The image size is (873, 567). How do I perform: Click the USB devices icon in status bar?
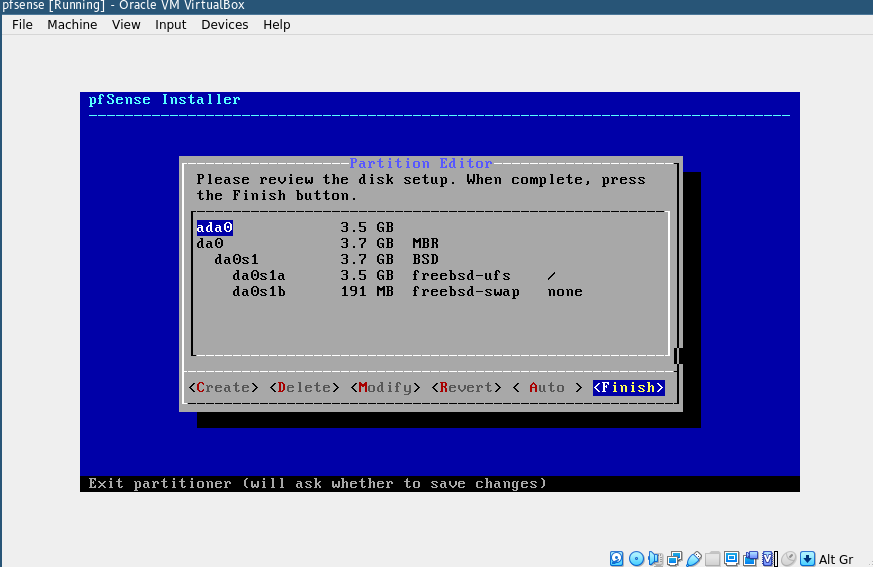693,559
